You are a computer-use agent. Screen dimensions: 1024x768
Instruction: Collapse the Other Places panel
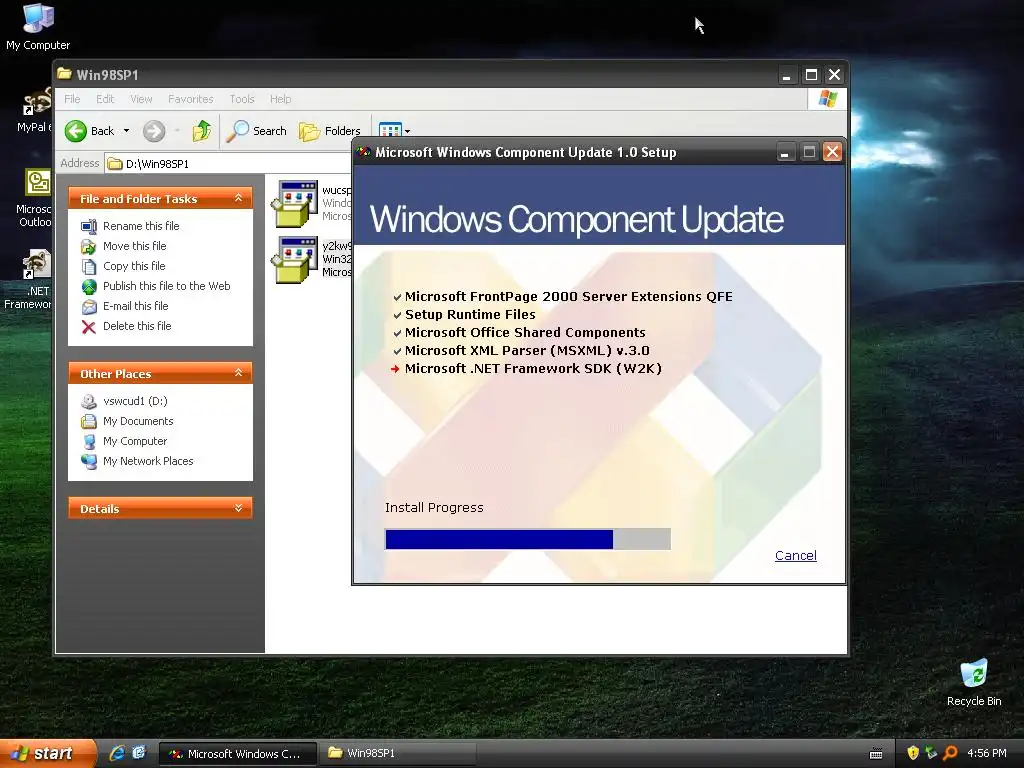pos(238,373)
